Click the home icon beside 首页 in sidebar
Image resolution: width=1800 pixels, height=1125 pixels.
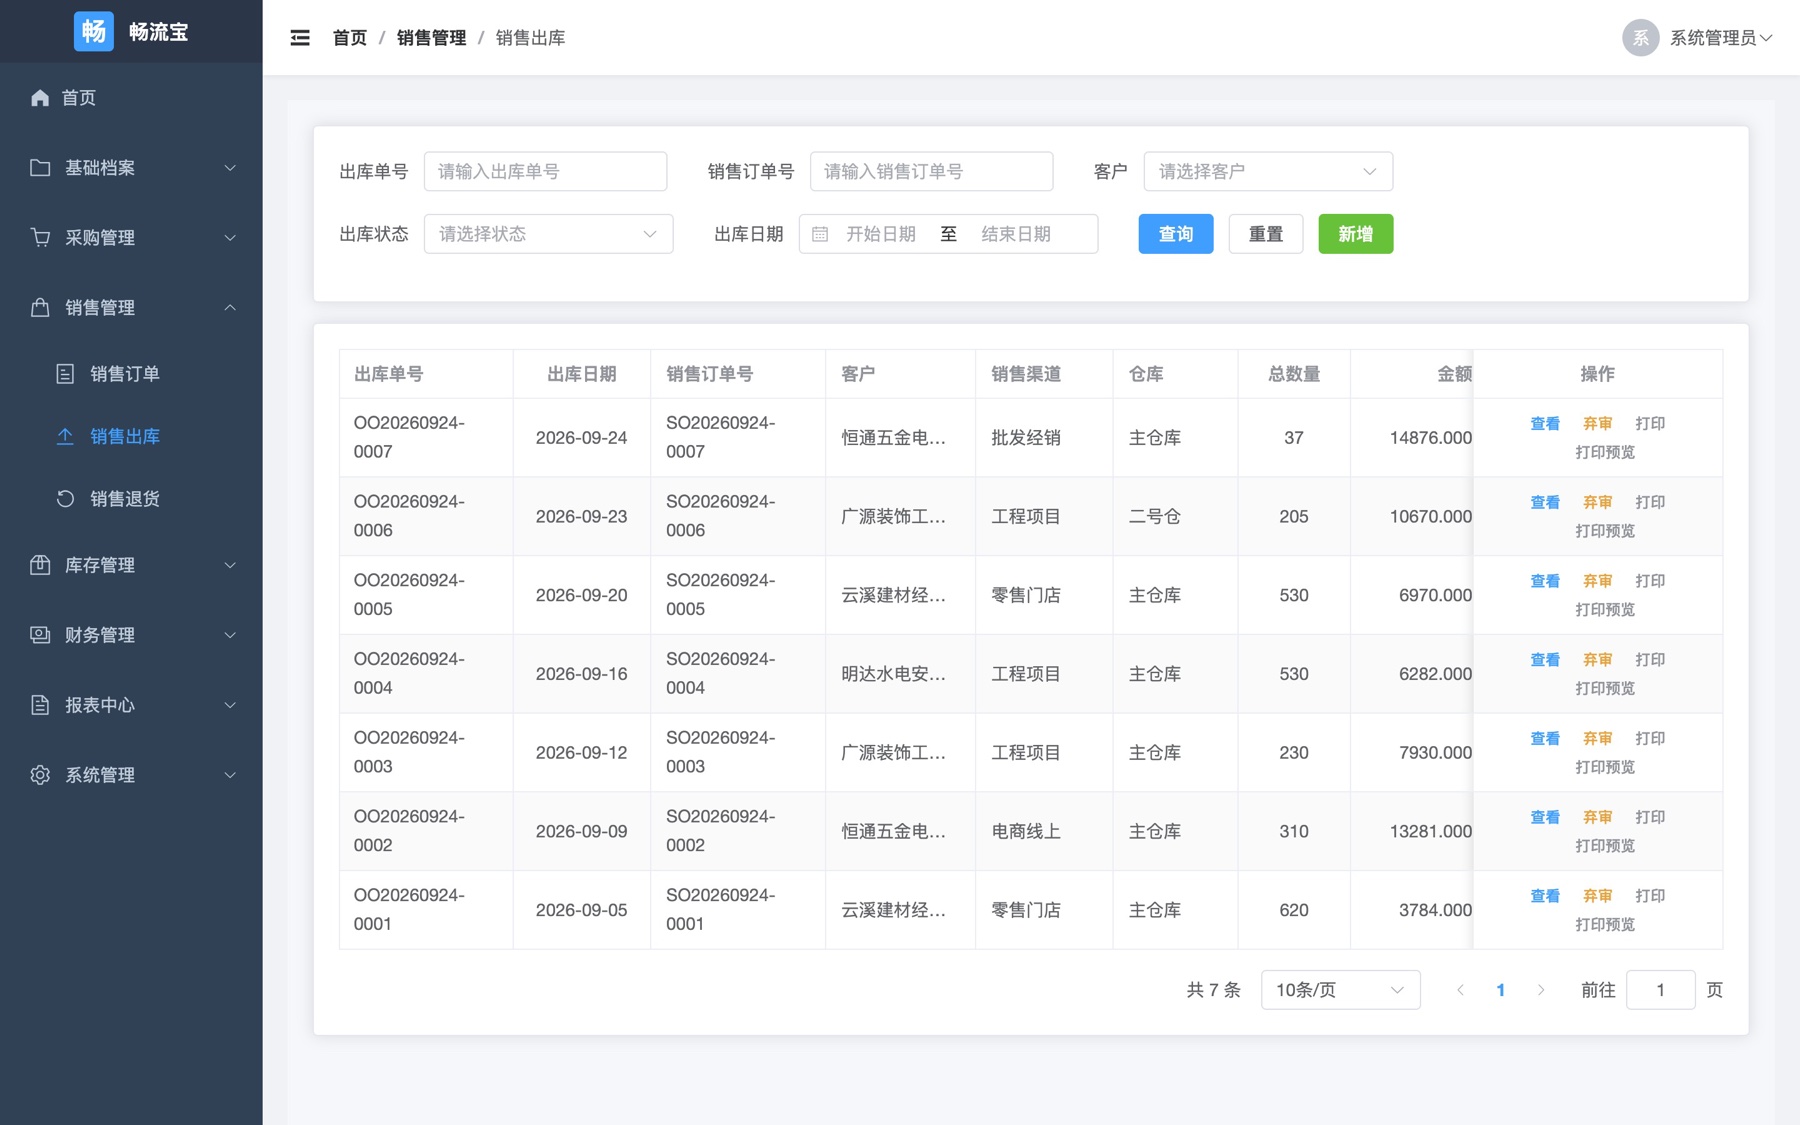click(40, 97)
